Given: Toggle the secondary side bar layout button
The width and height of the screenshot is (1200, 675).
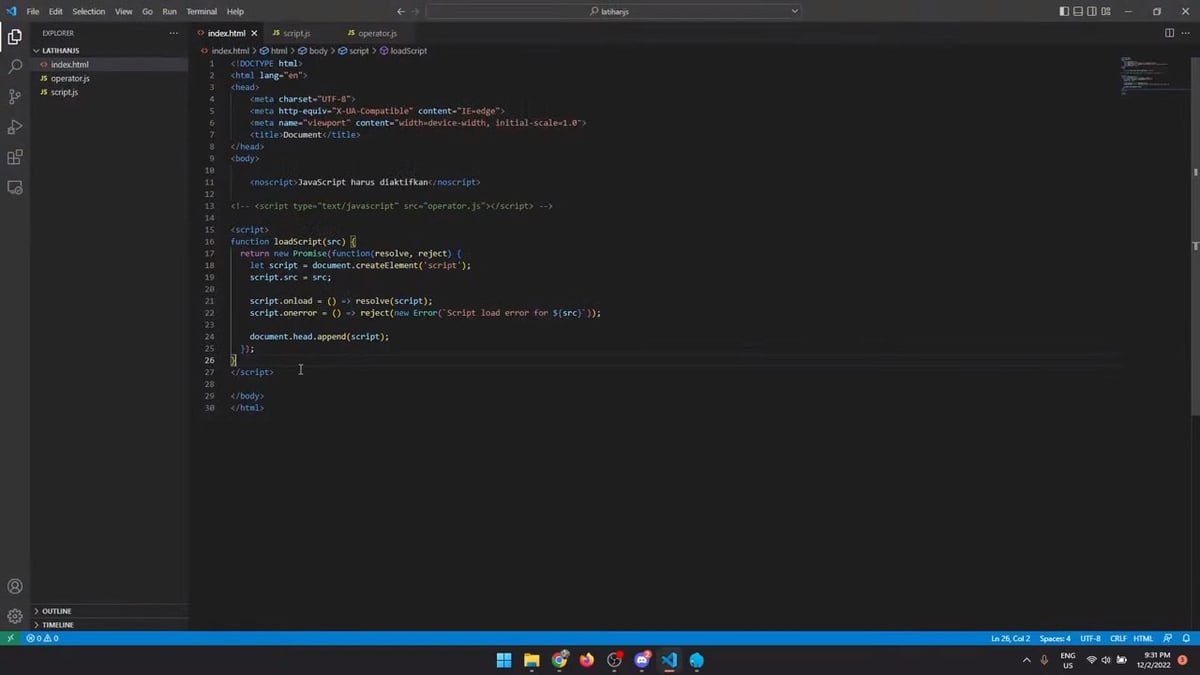Looking at the screenshot, I should coord(1092,11).
